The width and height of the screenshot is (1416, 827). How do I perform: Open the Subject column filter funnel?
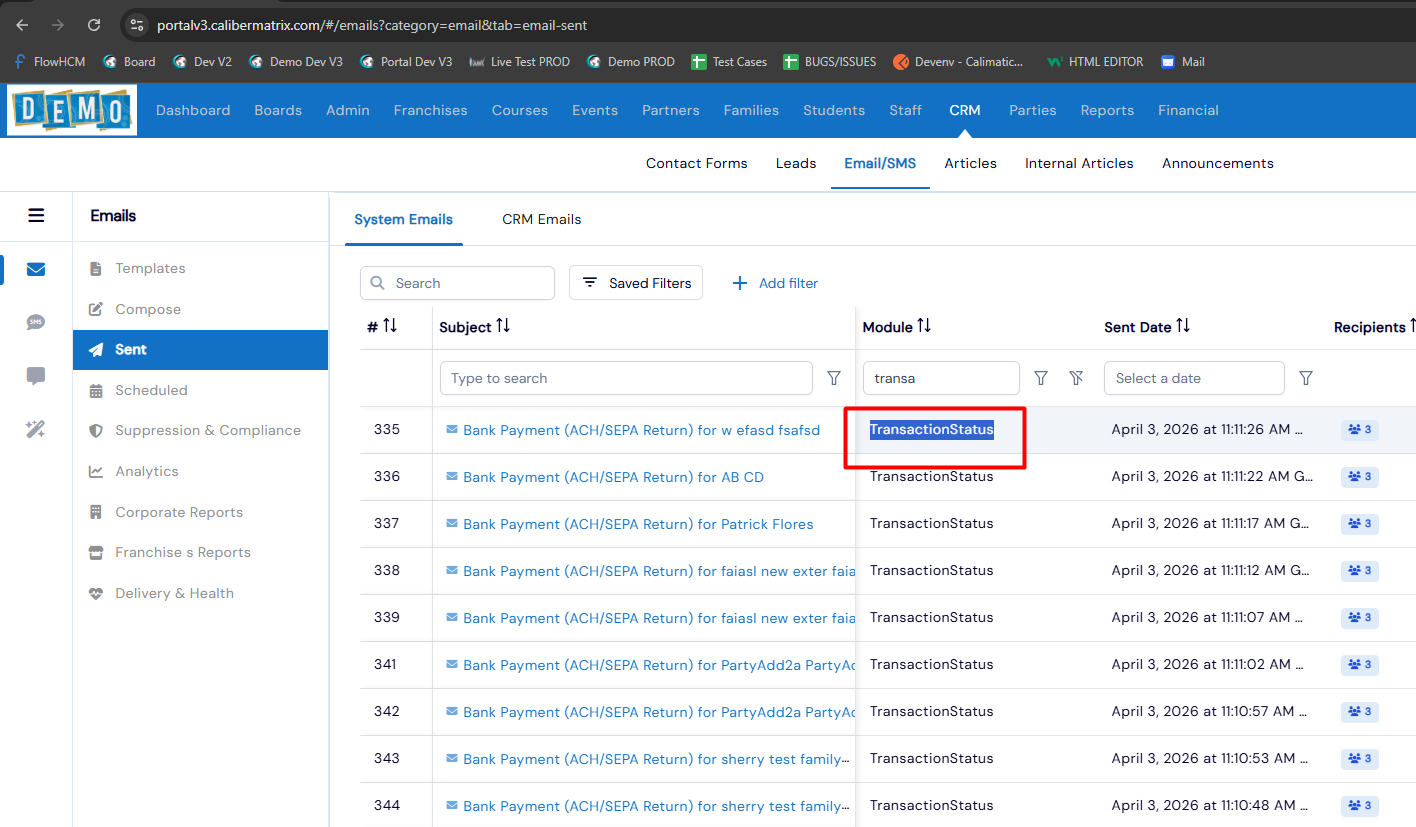834,378
